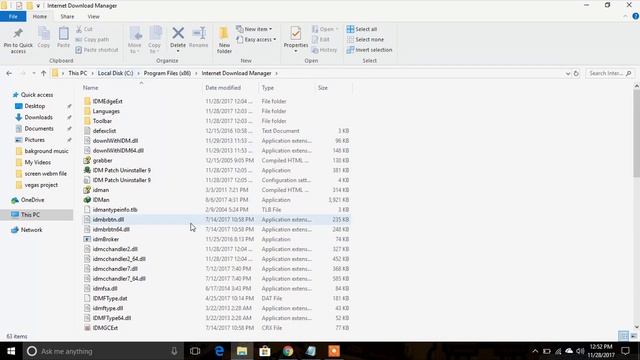This screenshot has height=360, width=640.
Task: Open the File menu tab
Action: (x=13, y=16)
